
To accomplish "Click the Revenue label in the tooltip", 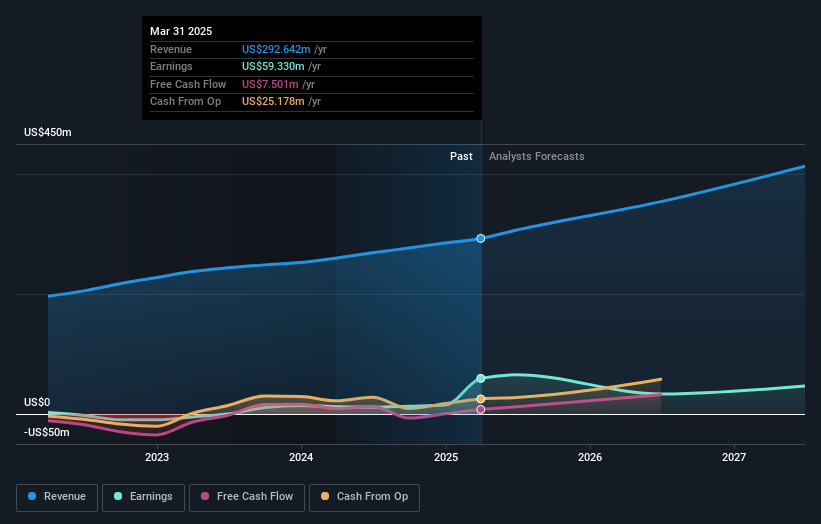I will coord(171,49).
